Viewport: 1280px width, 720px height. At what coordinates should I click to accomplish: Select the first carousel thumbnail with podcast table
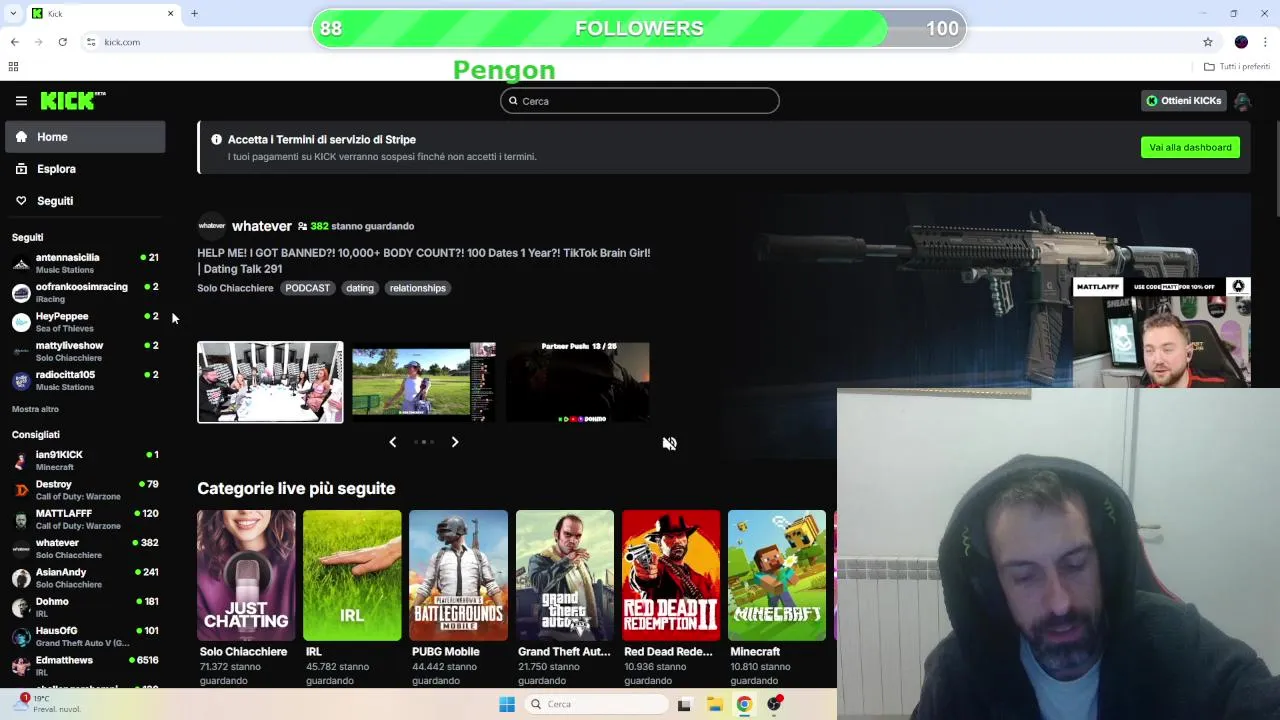(270, 382)
